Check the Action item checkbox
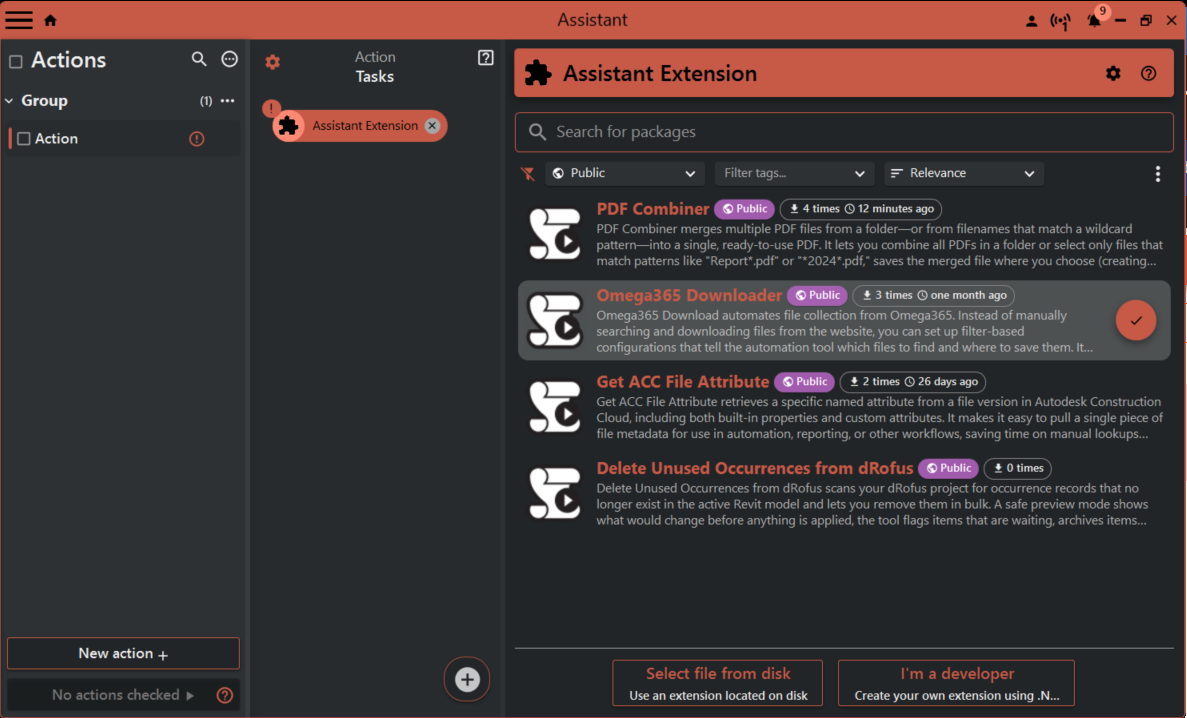The width and height of the screenshot is (1187, 718). pos(24,139)
